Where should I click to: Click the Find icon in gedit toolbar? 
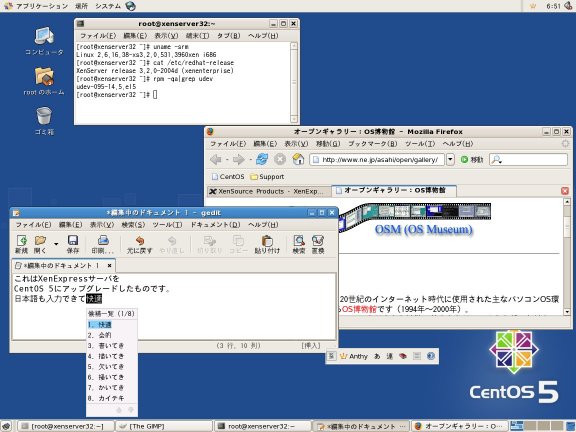299,244
